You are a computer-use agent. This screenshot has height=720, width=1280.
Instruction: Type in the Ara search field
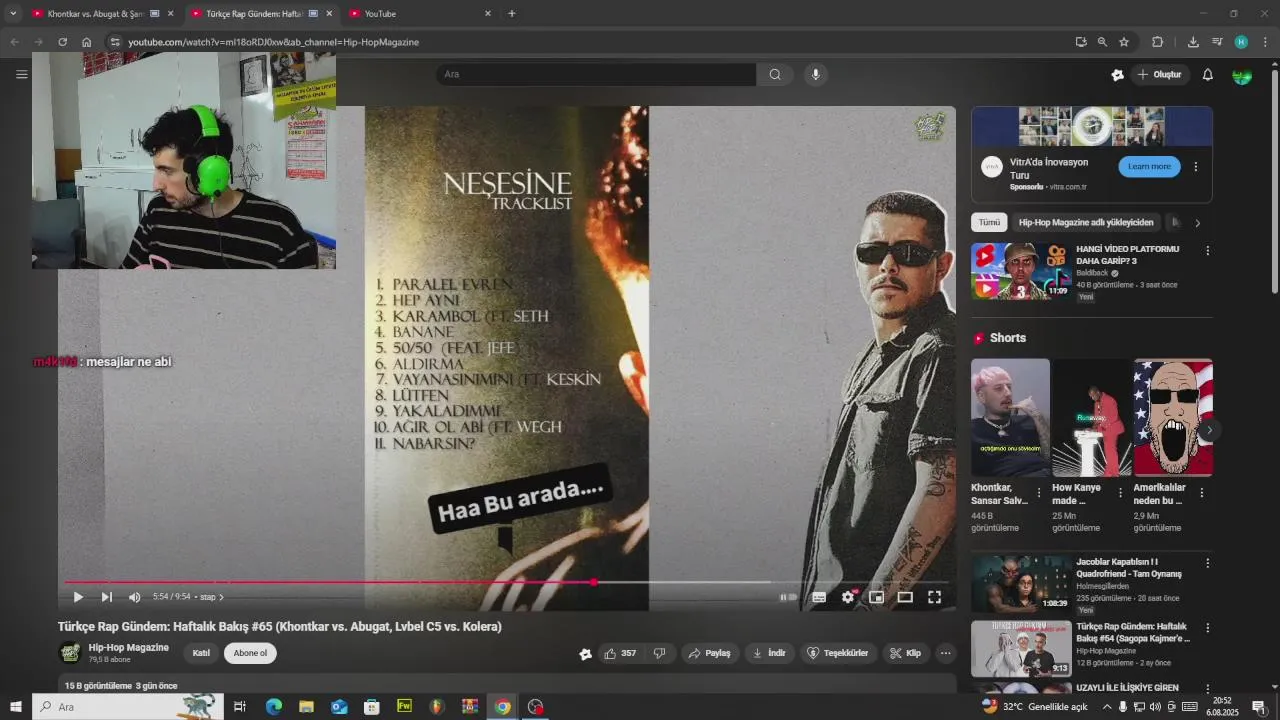(595, 74)
